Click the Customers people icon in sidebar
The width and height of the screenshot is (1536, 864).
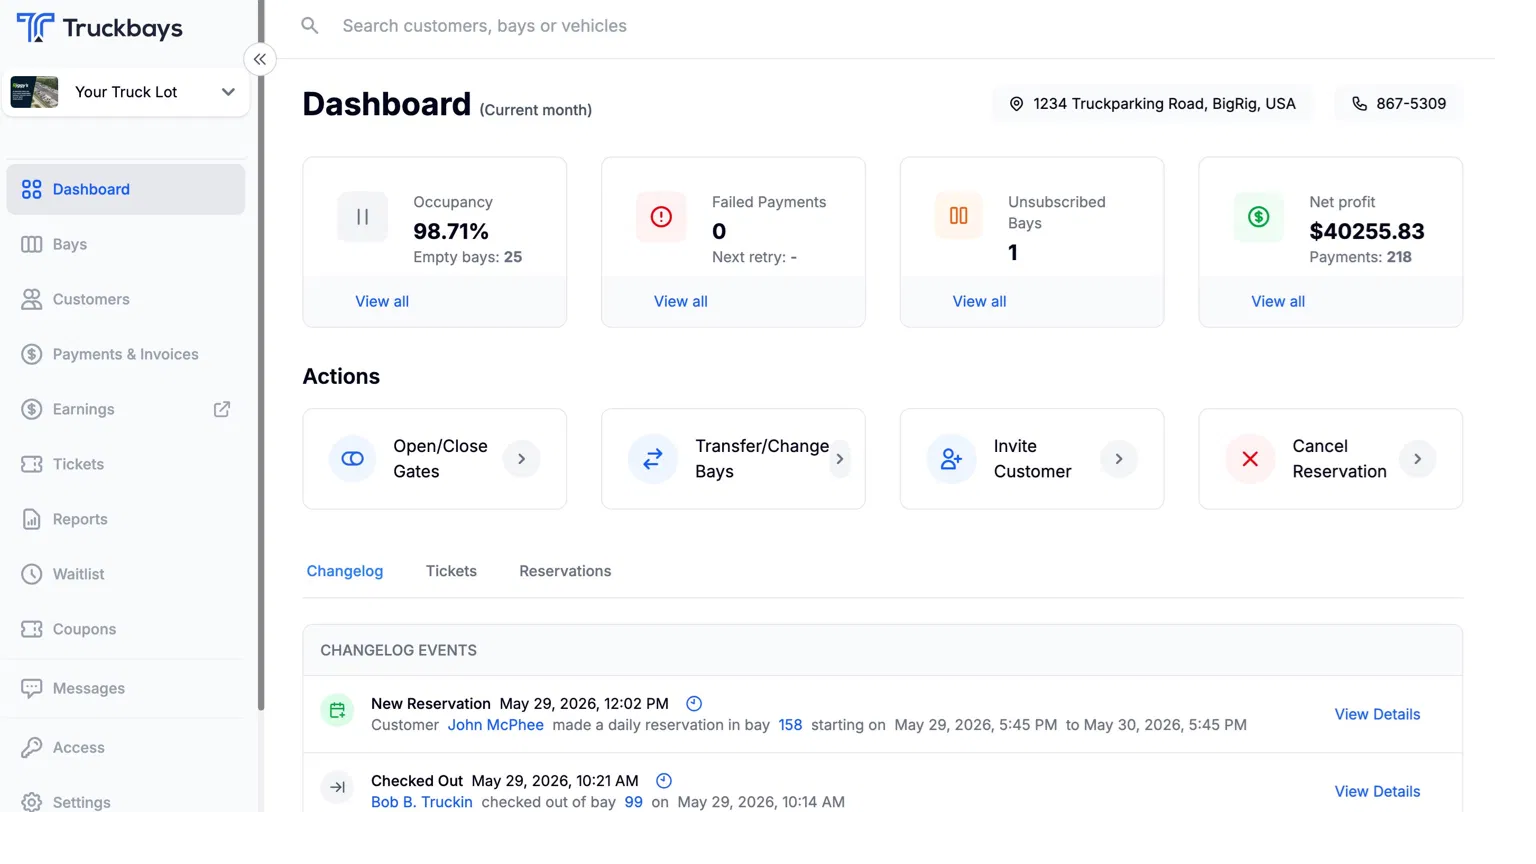[x=32, y=299]
